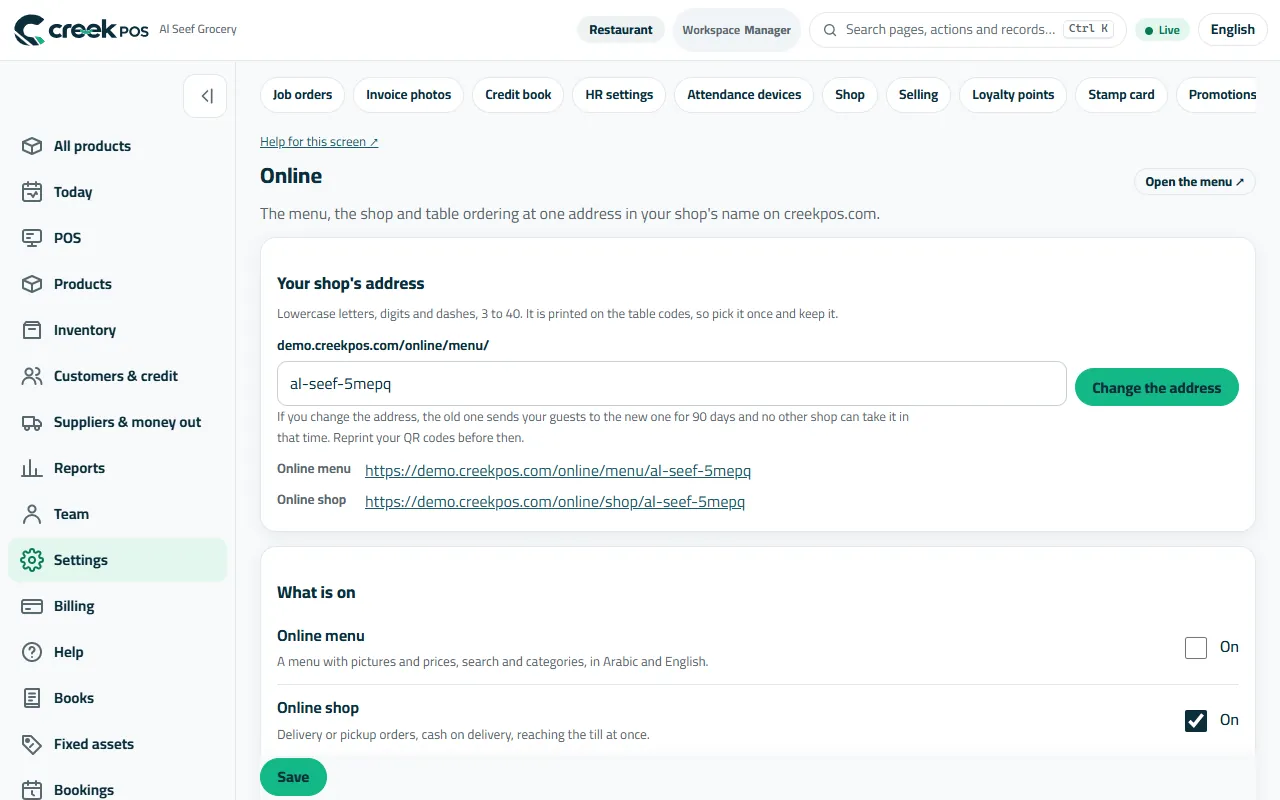This screenshot has width=1280, height=800.
Task: Open the Invoice photos tab
Action: (x=408, y=95)
